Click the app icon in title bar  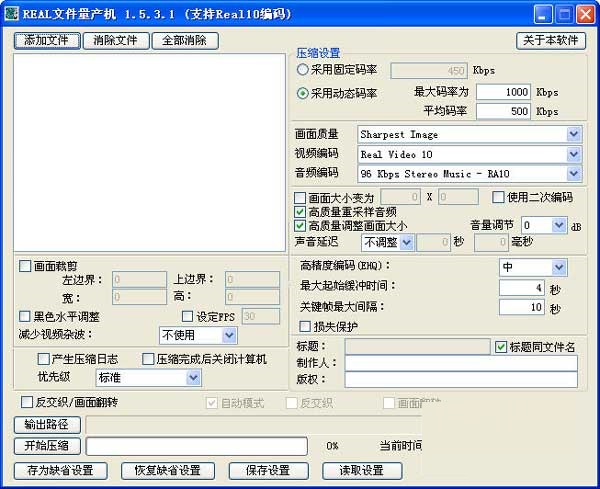(11, 14)
